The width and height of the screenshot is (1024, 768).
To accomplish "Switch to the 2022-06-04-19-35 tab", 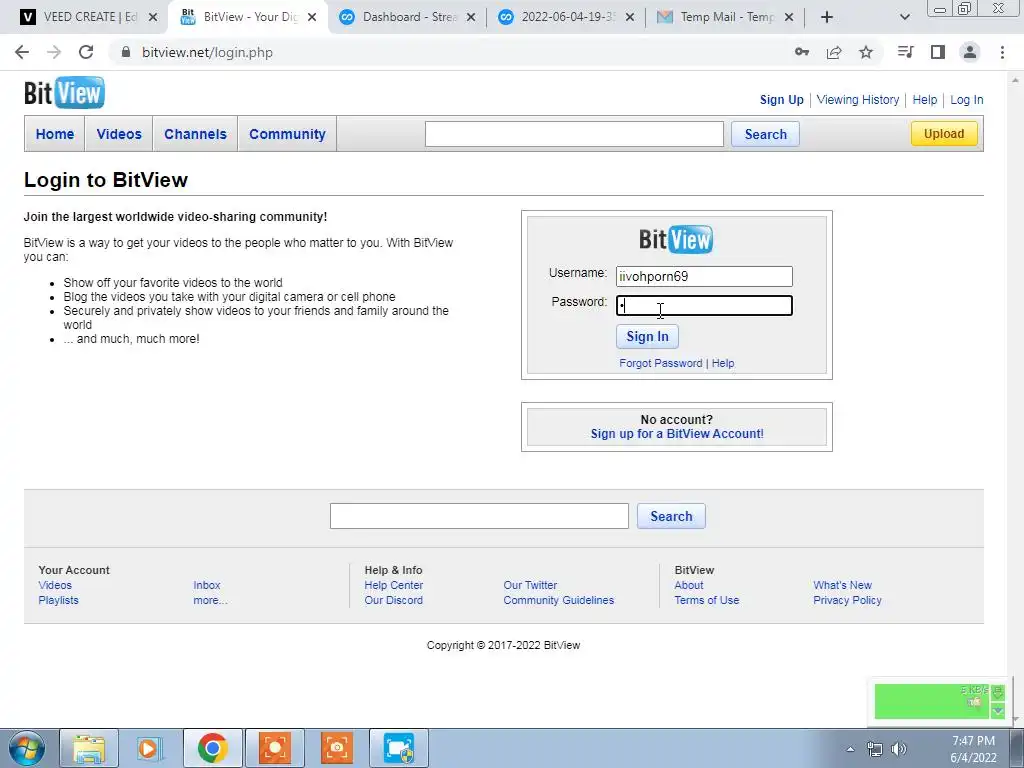I will [567, 17].
